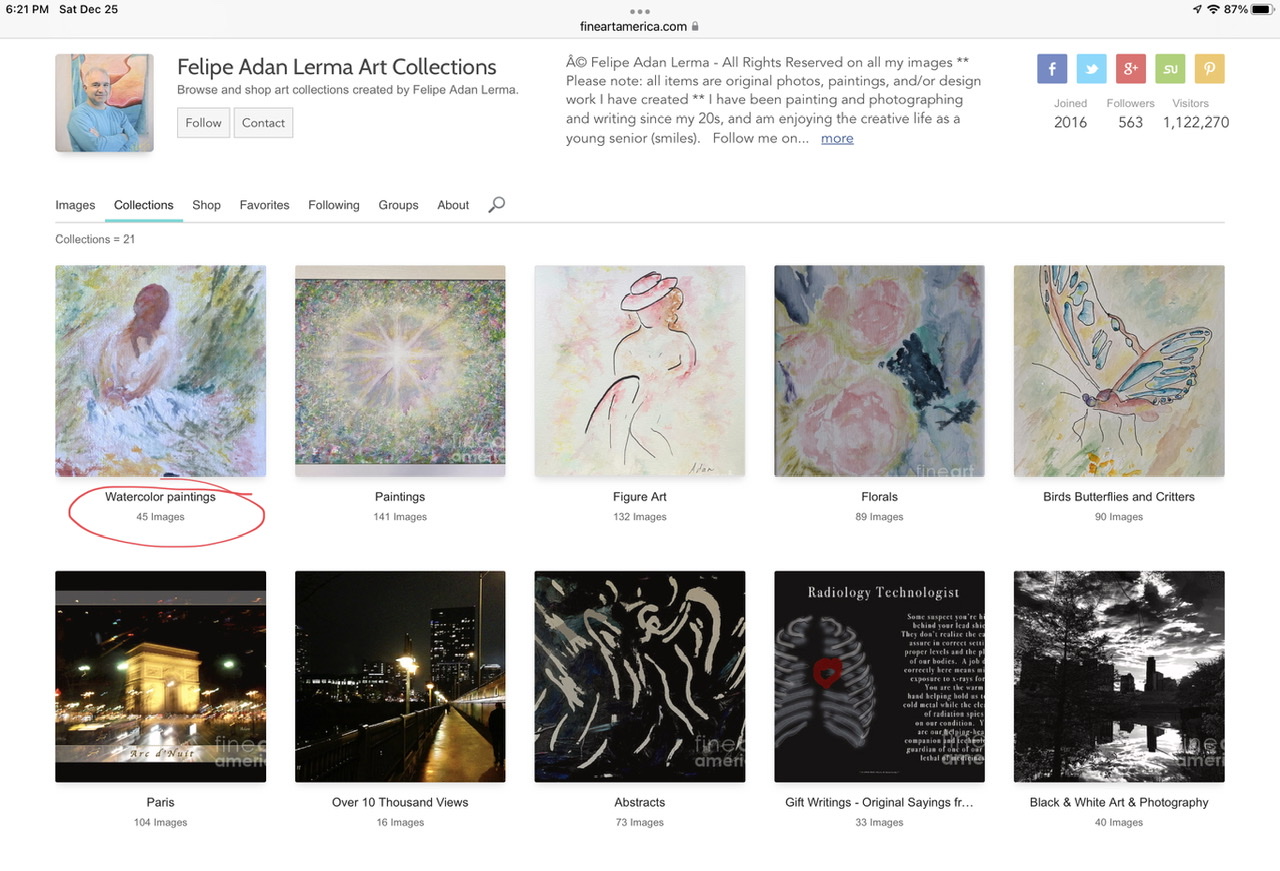The width and height of the screenshot is (1280, 871).
Task: Click the Facebook share icon
Action: point(1052,69)
